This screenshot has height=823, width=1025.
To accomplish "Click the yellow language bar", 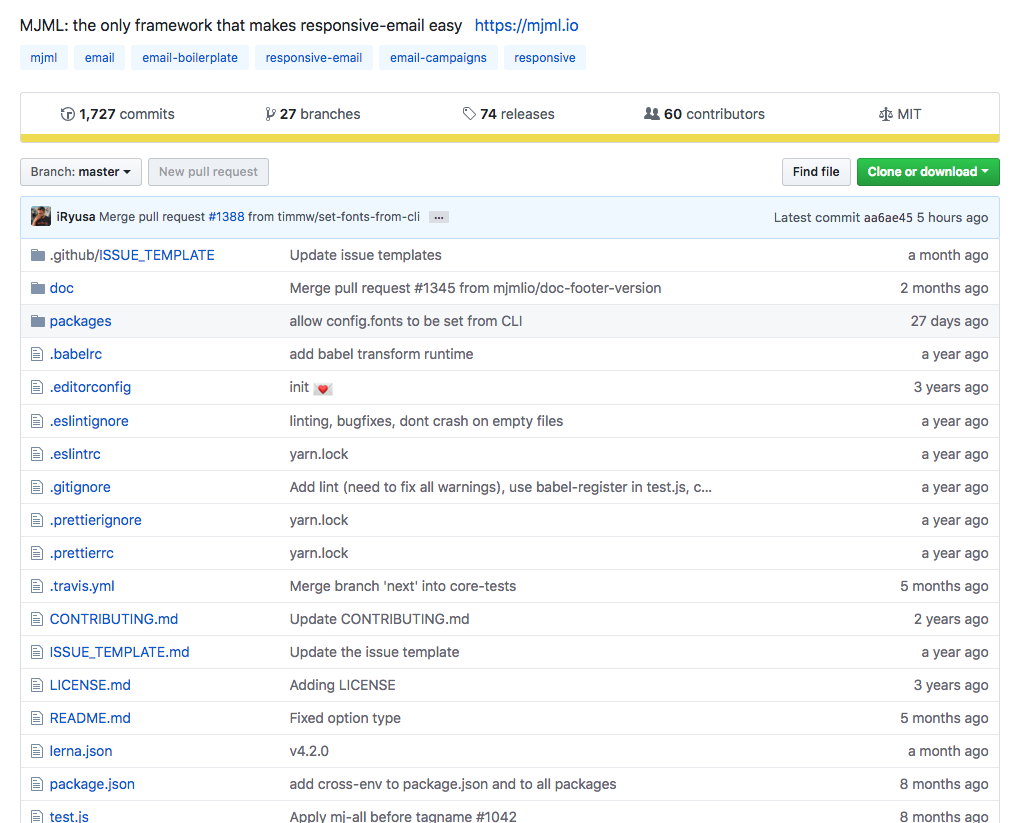I will pyautogui.click(x=510, y=138).
